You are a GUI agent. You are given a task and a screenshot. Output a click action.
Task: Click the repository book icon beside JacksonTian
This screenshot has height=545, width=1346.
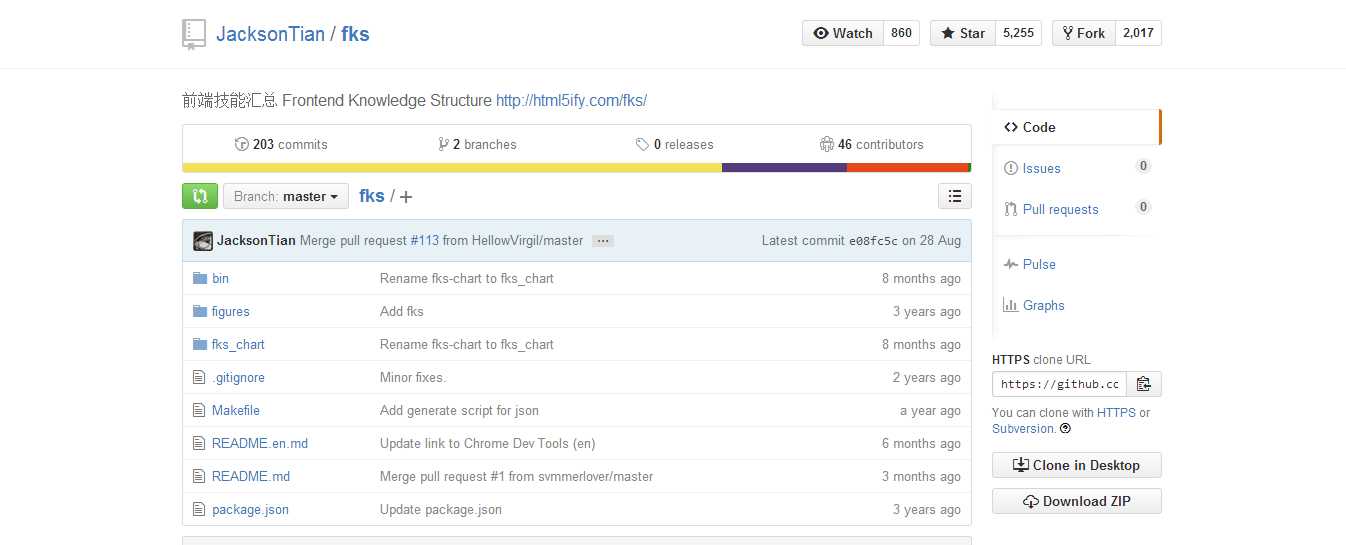tap(194, 34)
